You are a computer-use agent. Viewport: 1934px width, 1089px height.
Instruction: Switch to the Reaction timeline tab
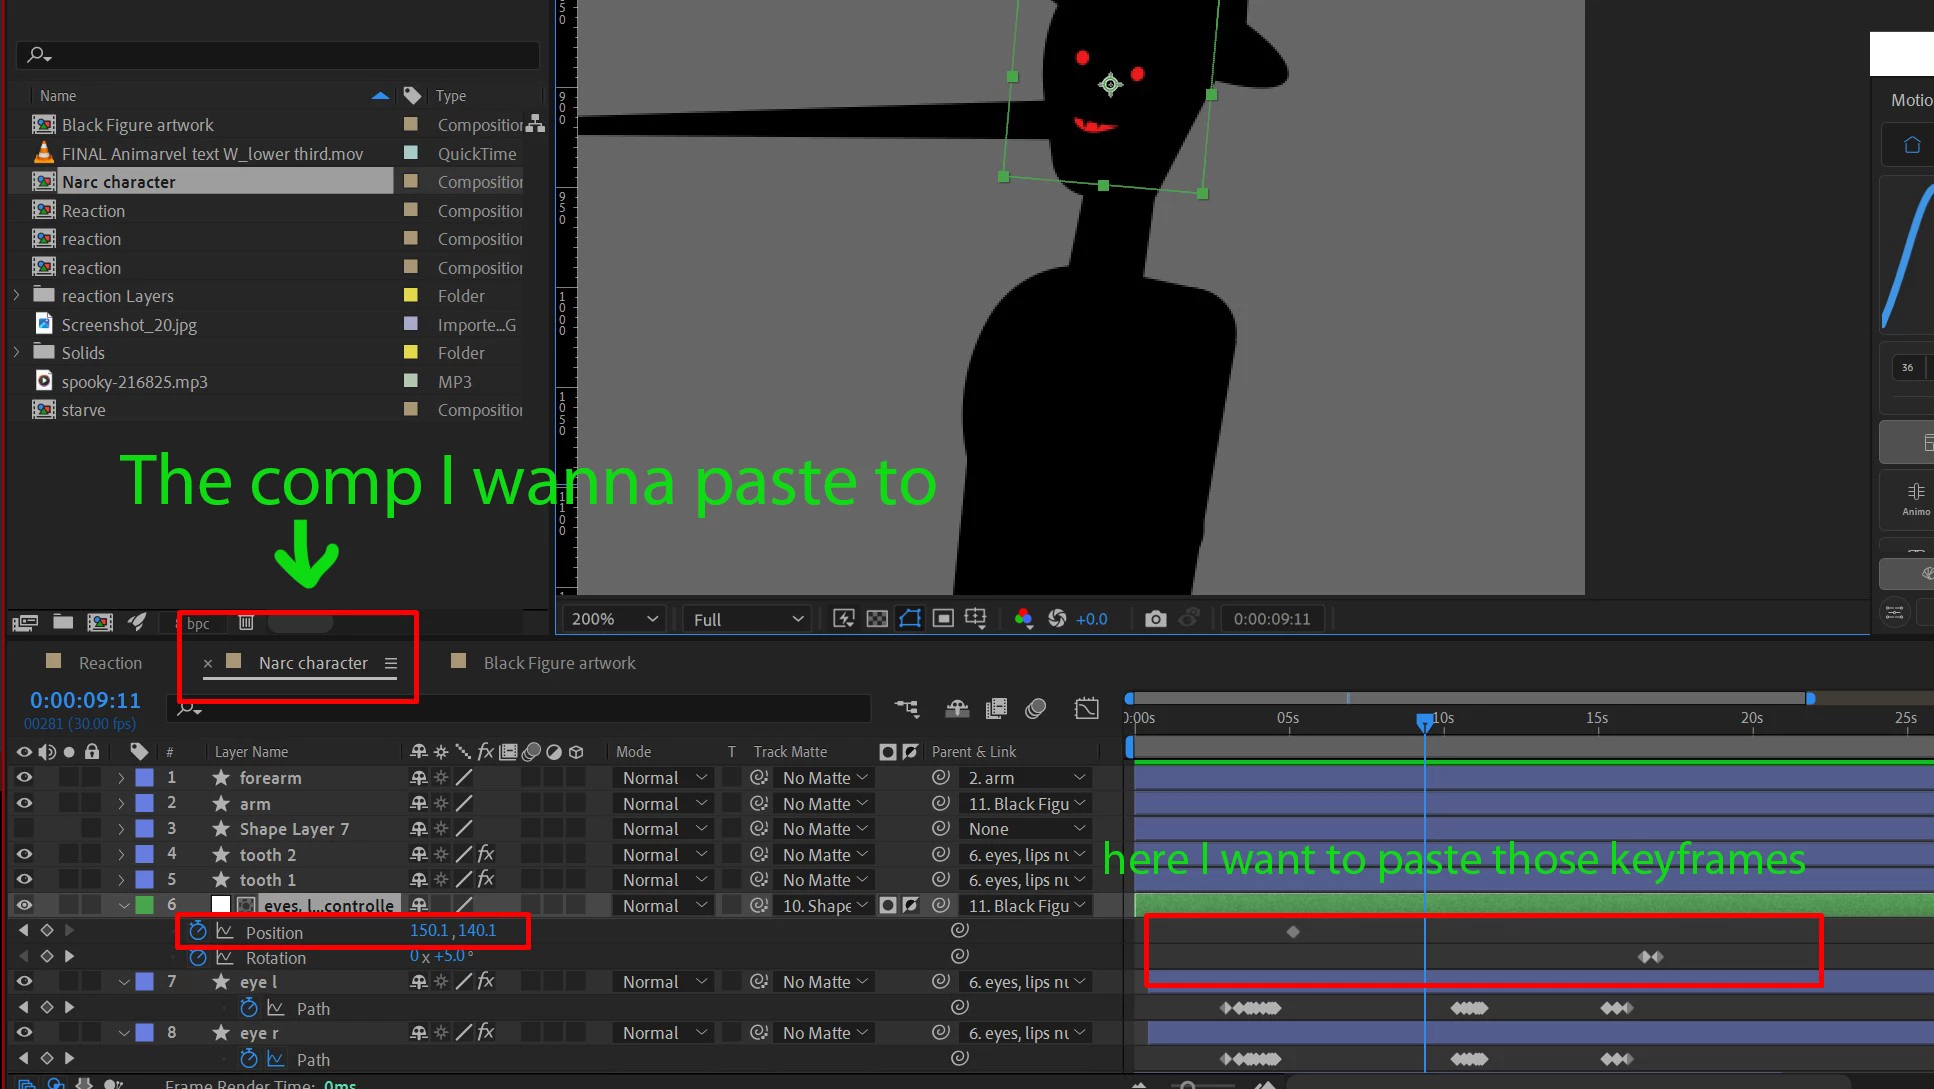click(110, 663)
